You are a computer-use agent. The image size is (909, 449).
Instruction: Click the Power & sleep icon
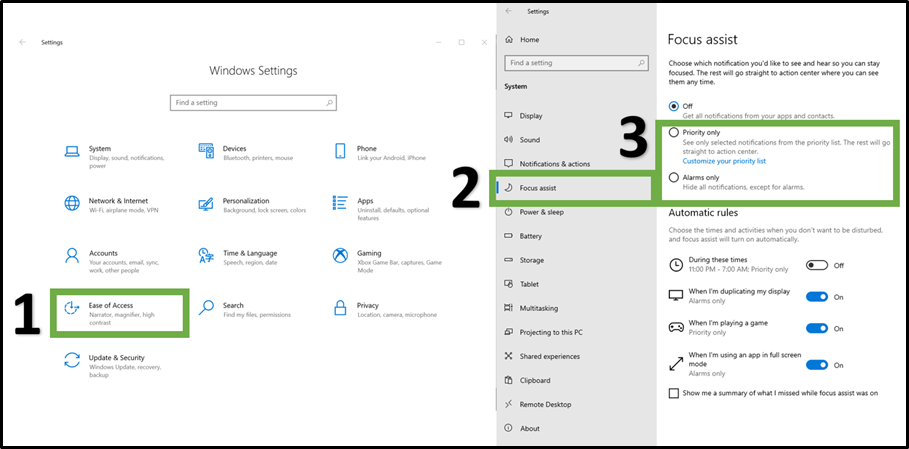pyautogui.click(x=509, y=212)
